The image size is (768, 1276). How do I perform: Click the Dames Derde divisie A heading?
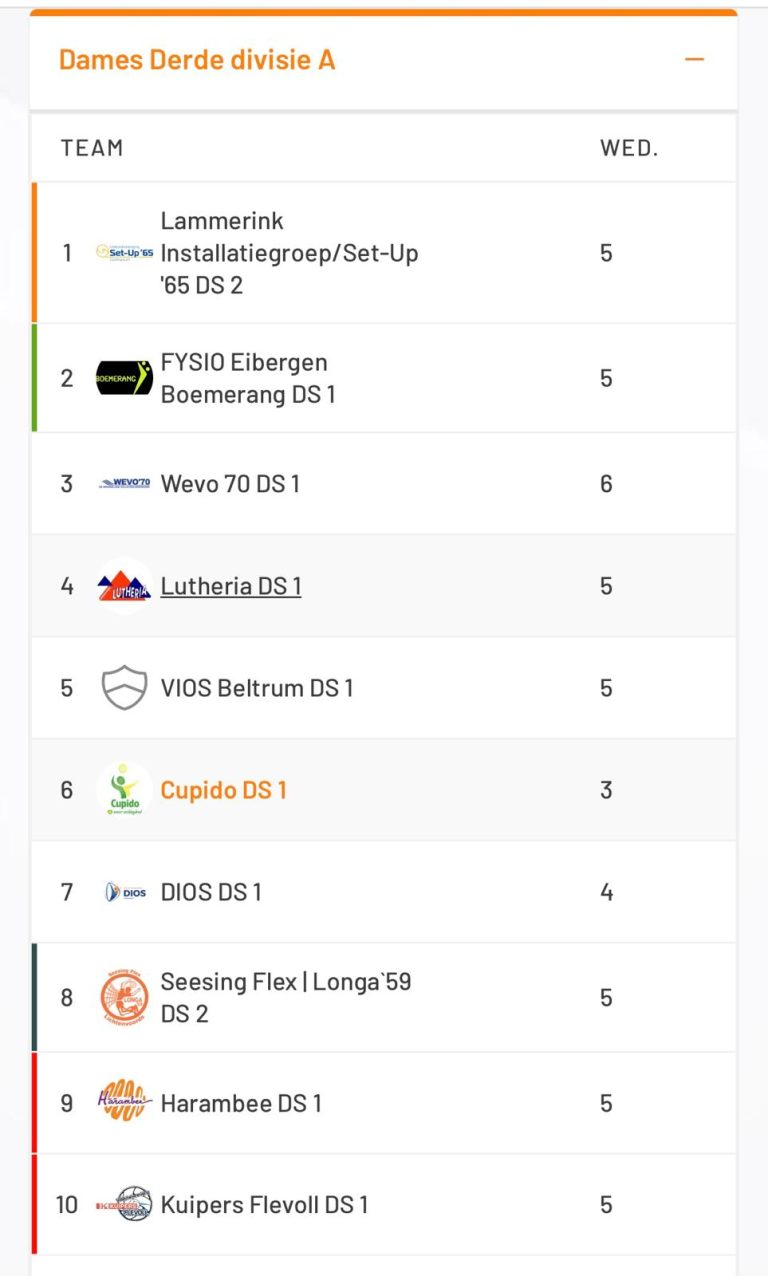pos(197,60)
